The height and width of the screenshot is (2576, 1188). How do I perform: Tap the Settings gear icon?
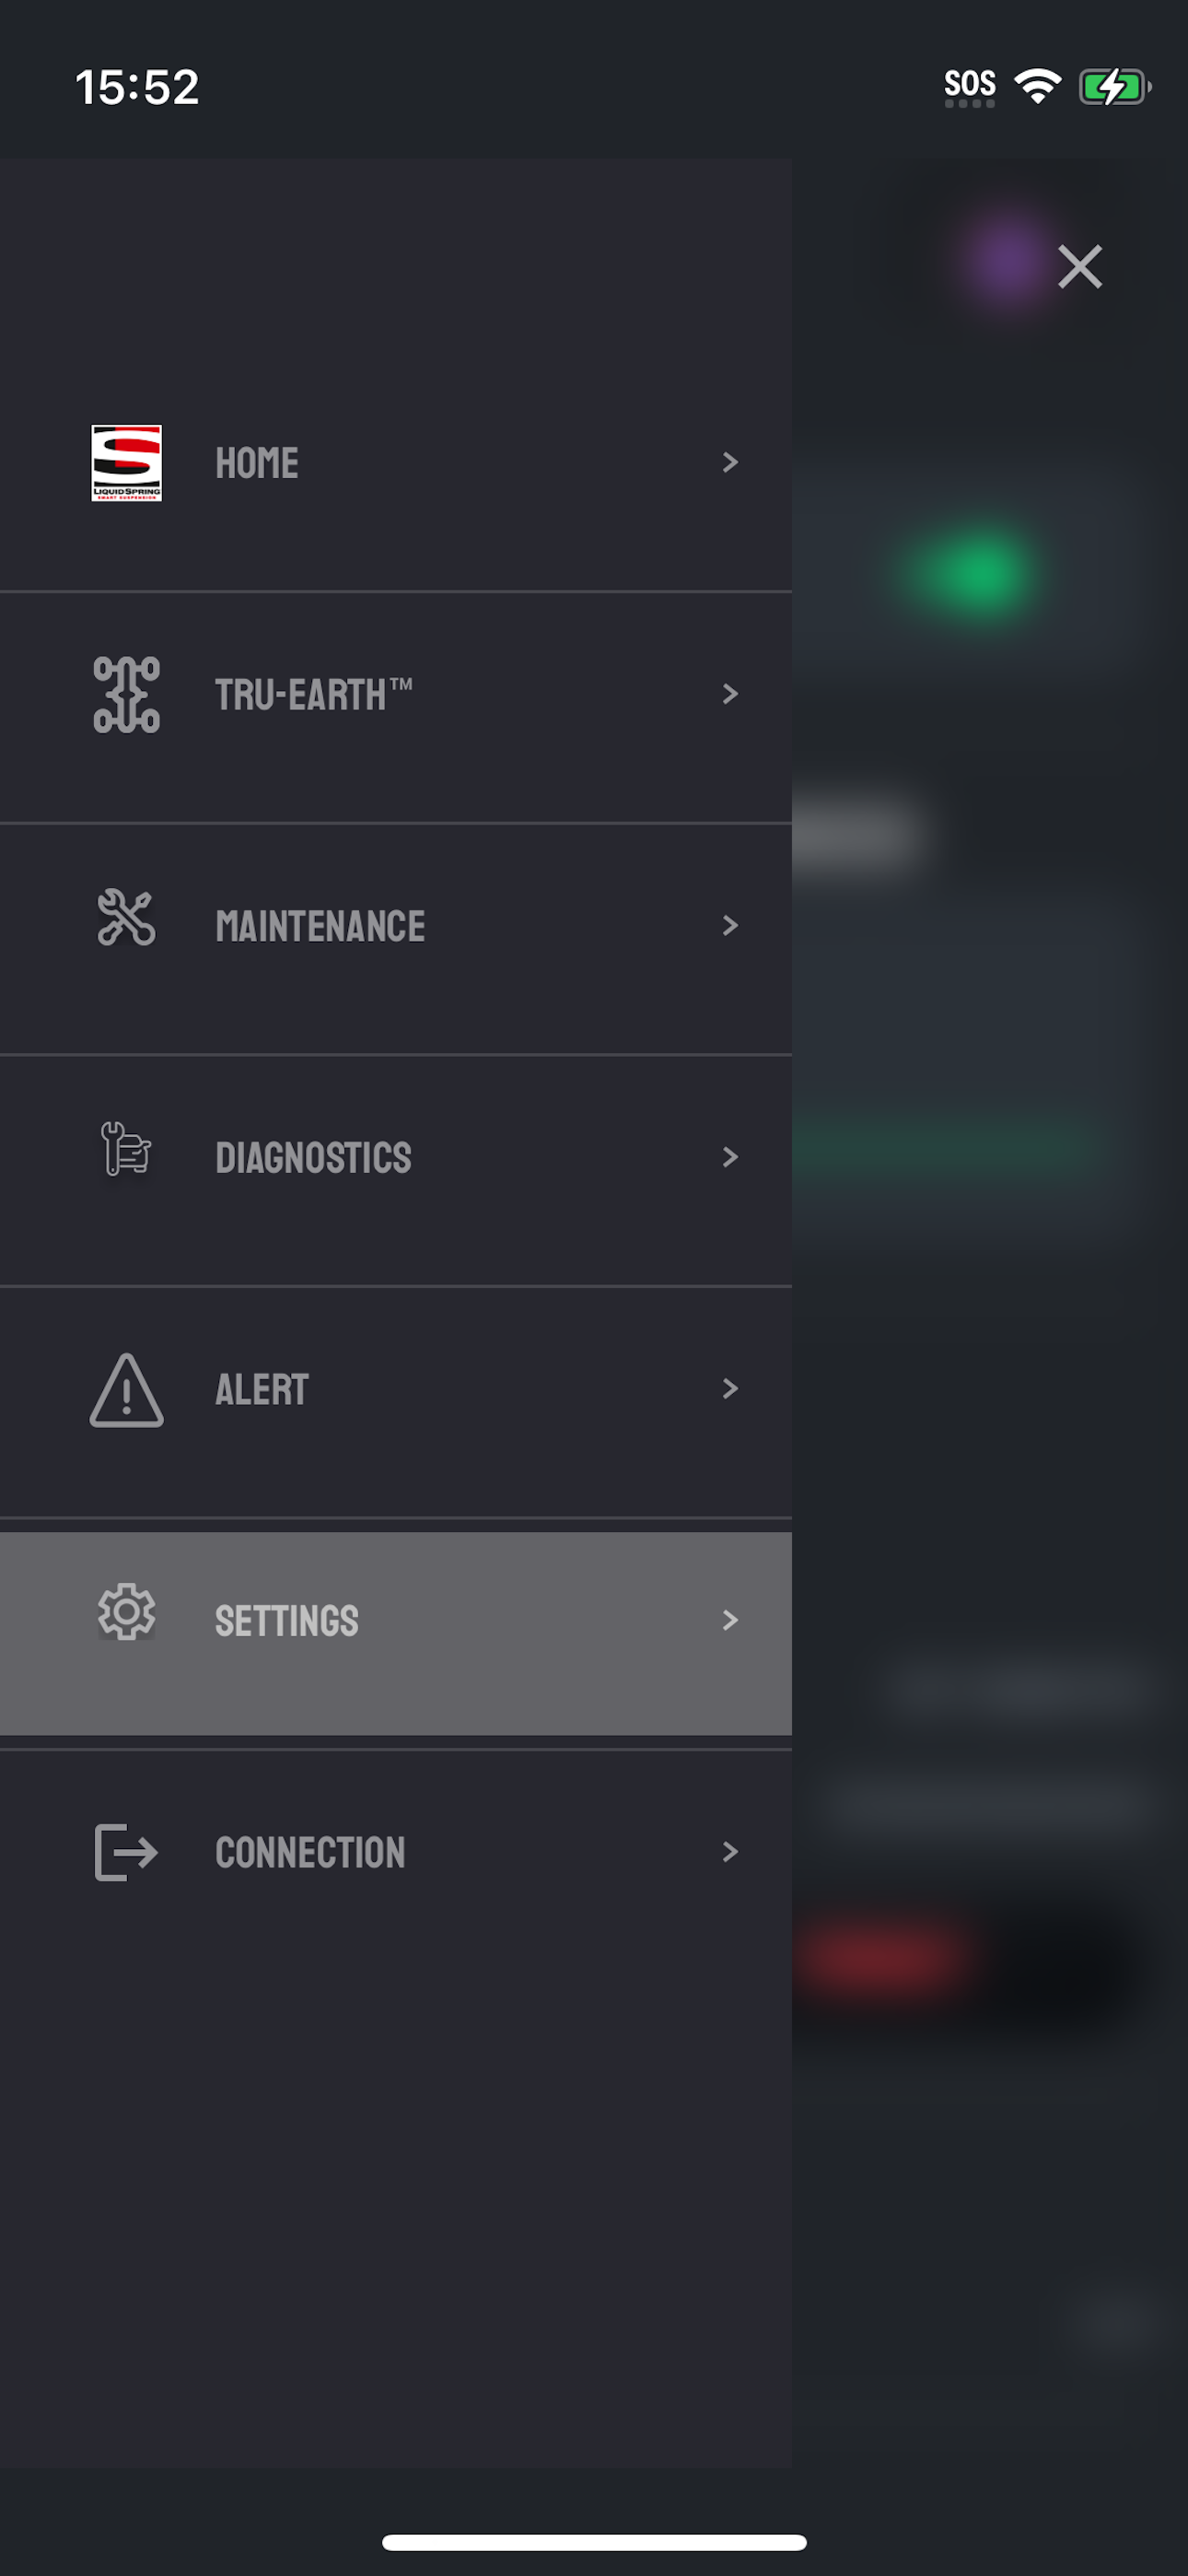pyautogui.click(x=126, y=1611)
